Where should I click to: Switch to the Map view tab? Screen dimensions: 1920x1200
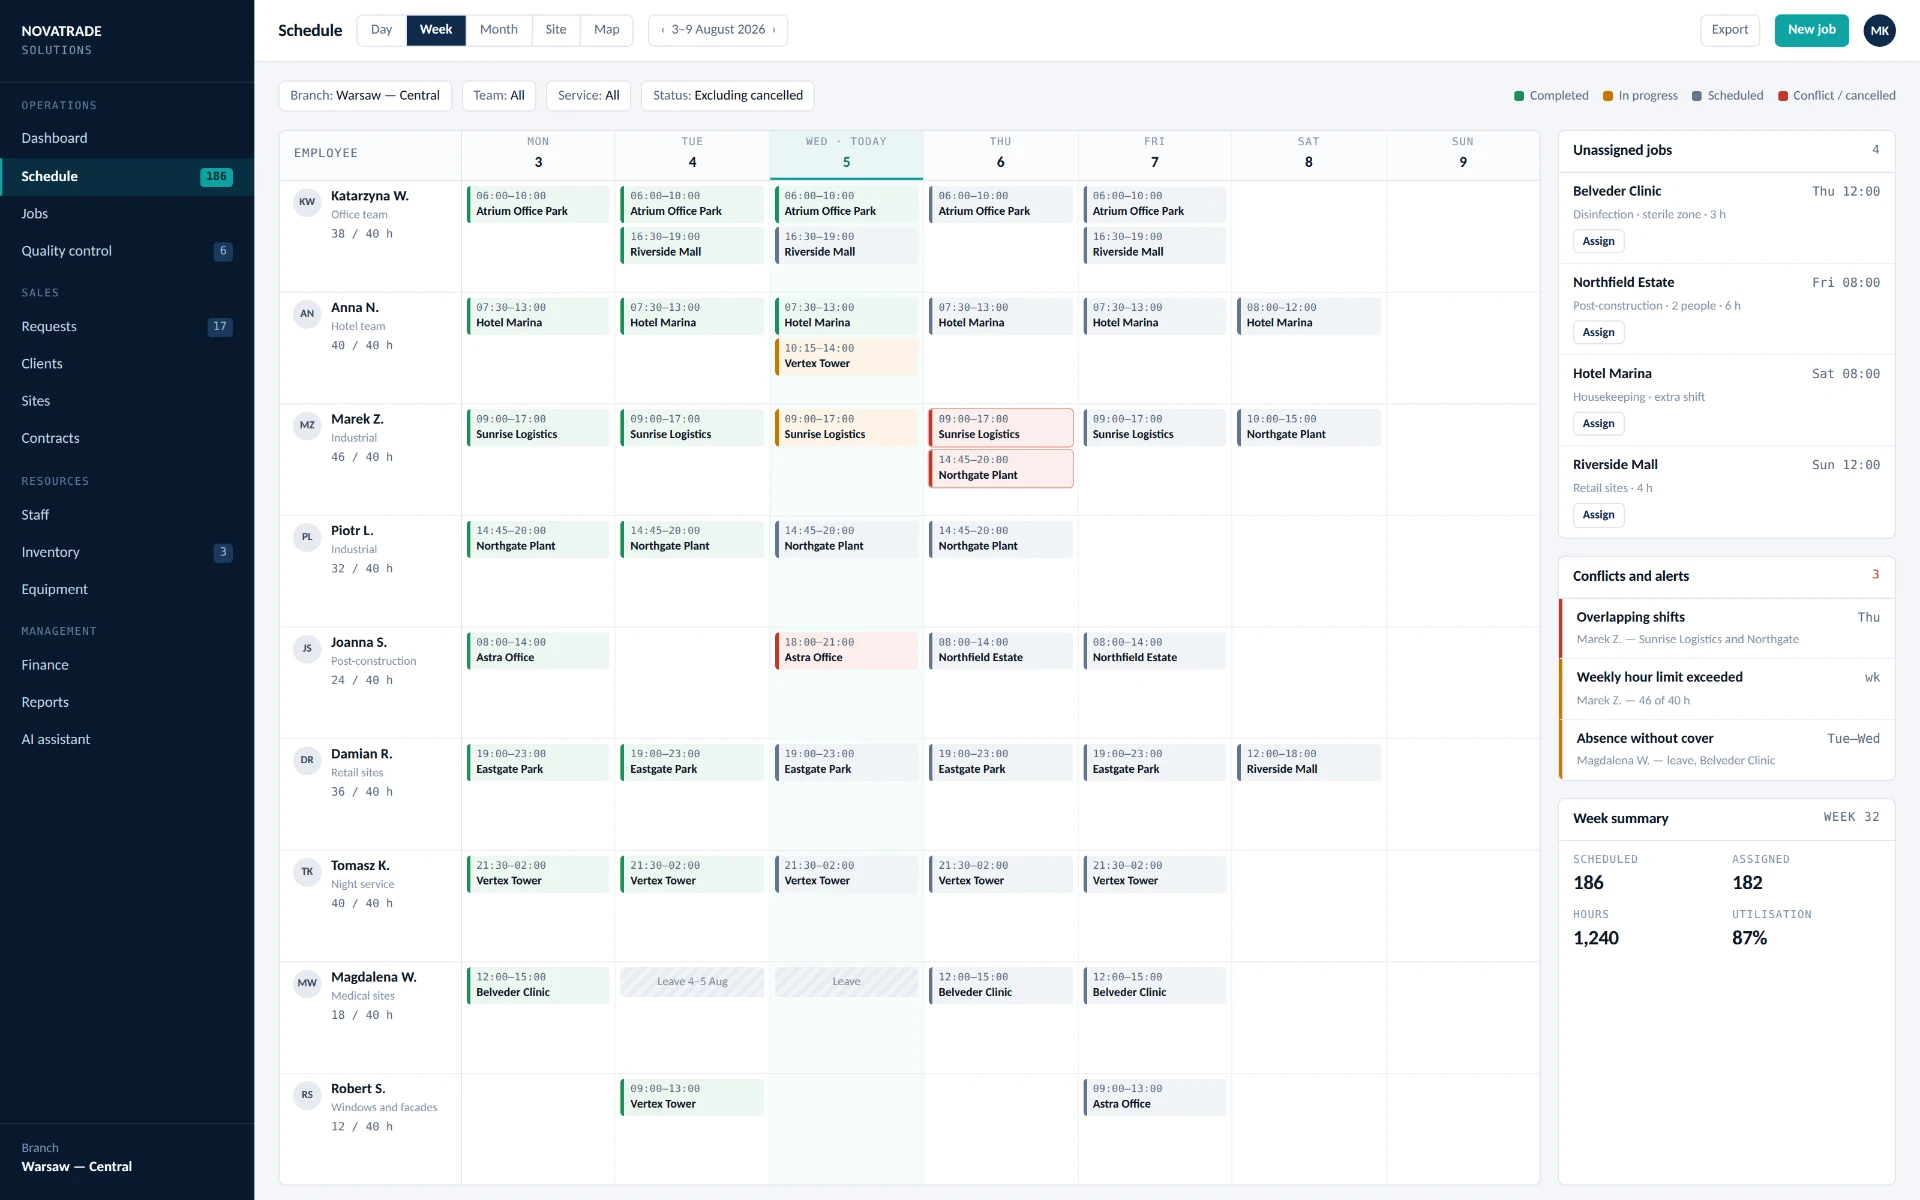tap(607, 30)
